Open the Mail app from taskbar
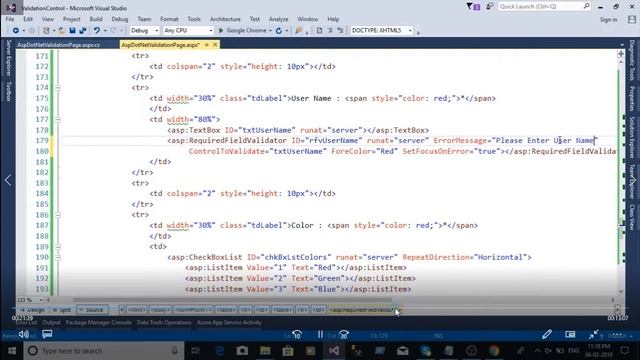The image size is (640, 360). pyautogui.click(x=403, y=351)
